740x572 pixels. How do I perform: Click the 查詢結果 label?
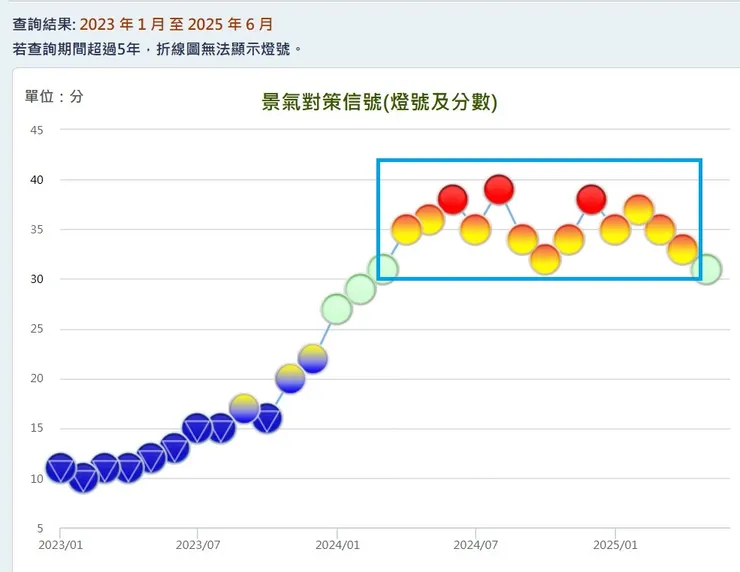[43, 24]
